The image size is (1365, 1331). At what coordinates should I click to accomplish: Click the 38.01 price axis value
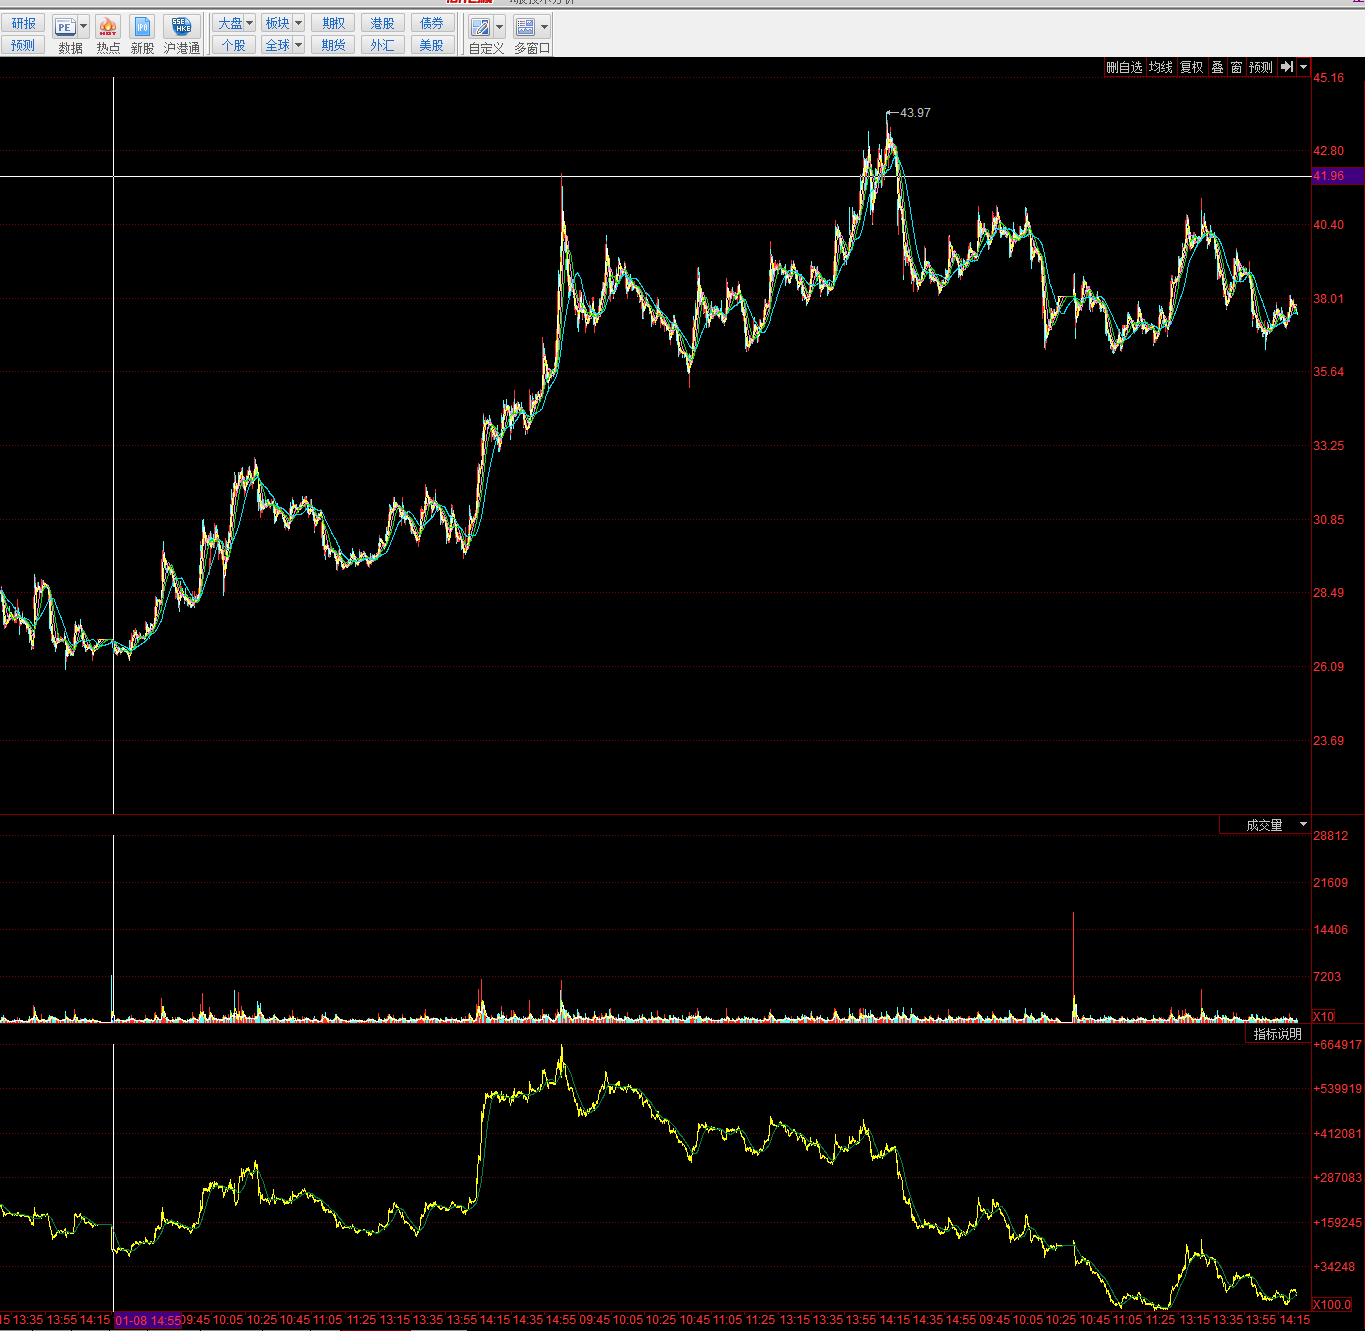point(1329,299)
